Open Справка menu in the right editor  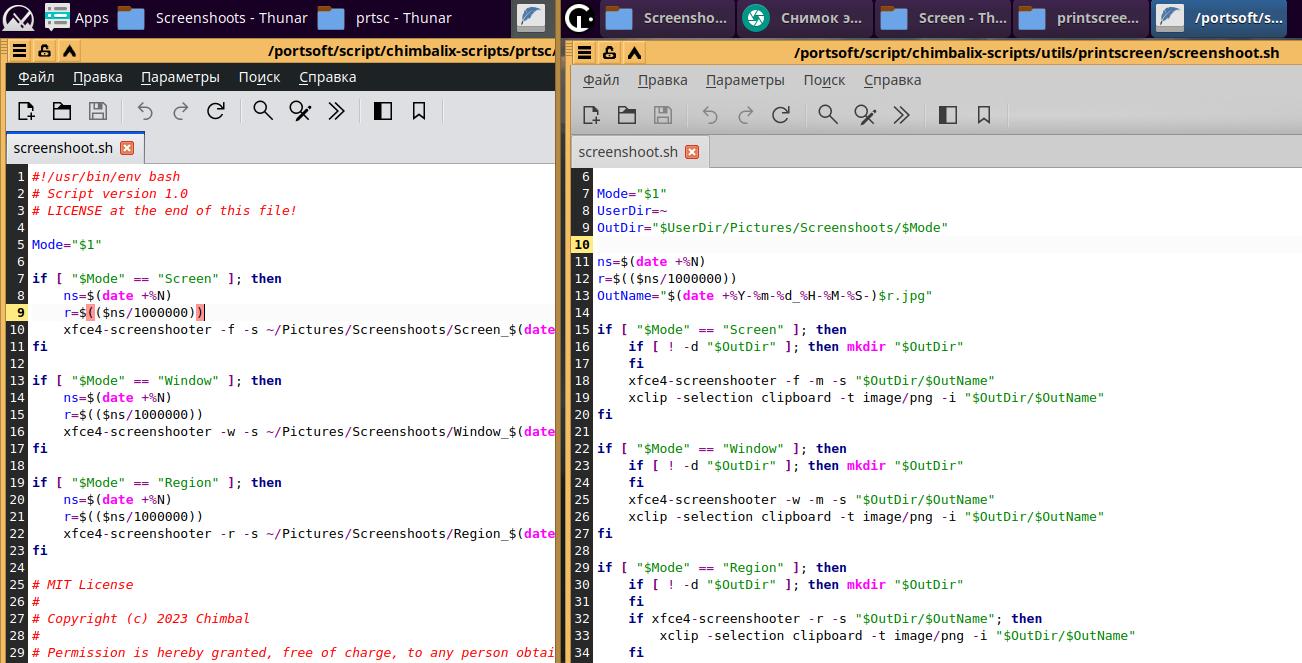click(x=892, y=80)
